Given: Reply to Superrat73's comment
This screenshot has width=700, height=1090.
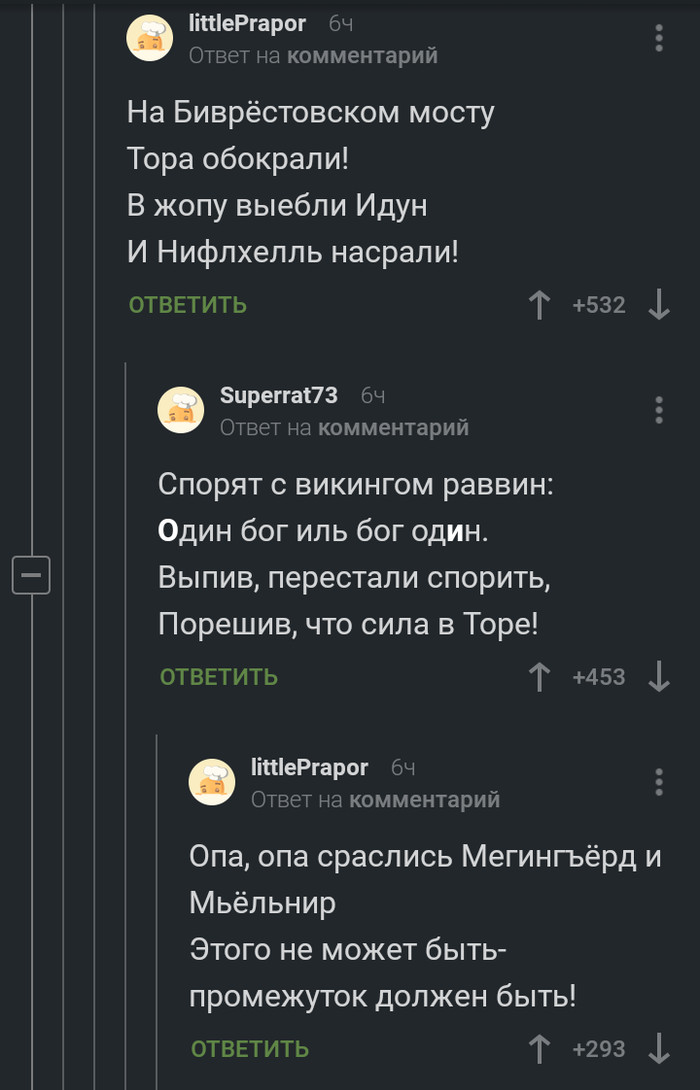Looking at the screenshot, I should (x=218, y=677).
